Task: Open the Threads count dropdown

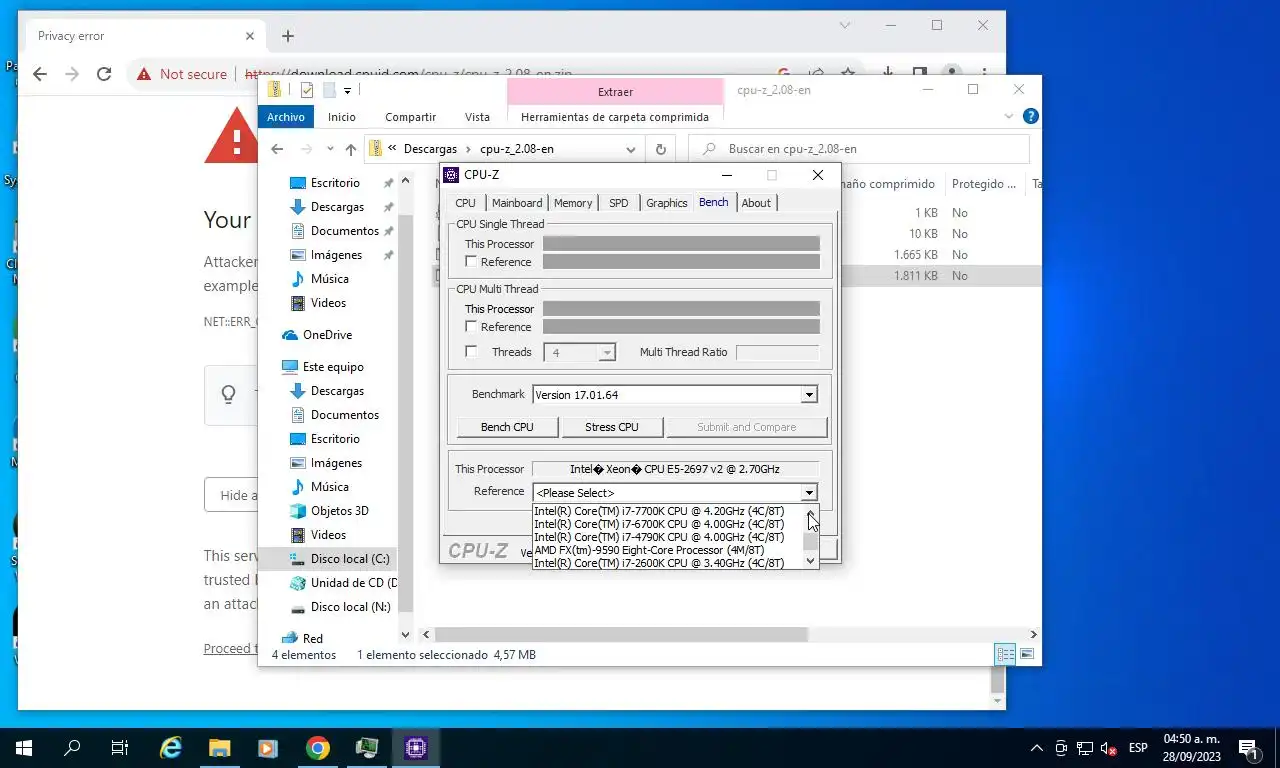Action: tap(606, 353)
